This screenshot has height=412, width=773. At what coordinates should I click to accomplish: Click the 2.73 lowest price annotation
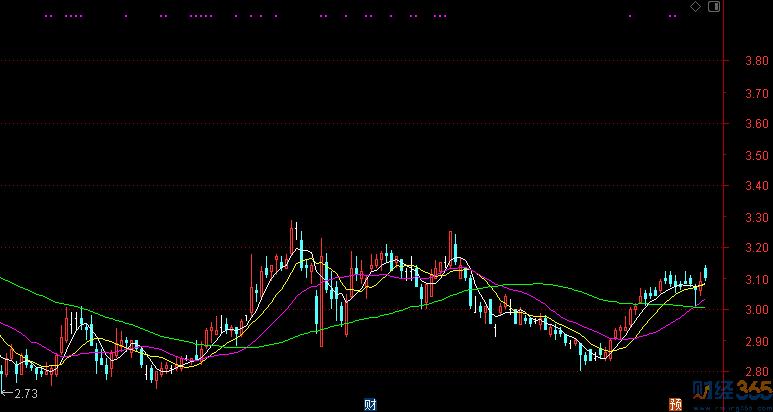tap(26, 394)
